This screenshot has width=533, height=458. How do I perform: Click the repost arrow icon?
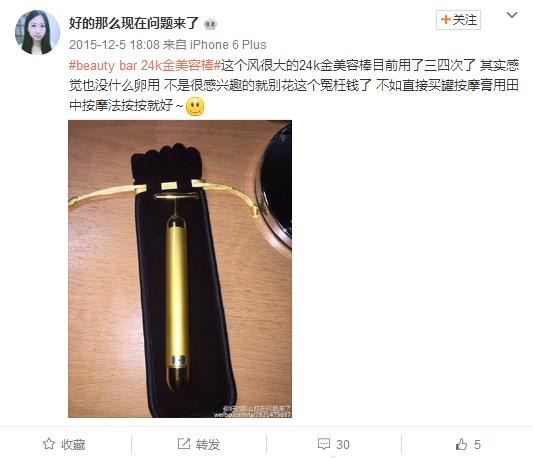click(x=184, y=443)
